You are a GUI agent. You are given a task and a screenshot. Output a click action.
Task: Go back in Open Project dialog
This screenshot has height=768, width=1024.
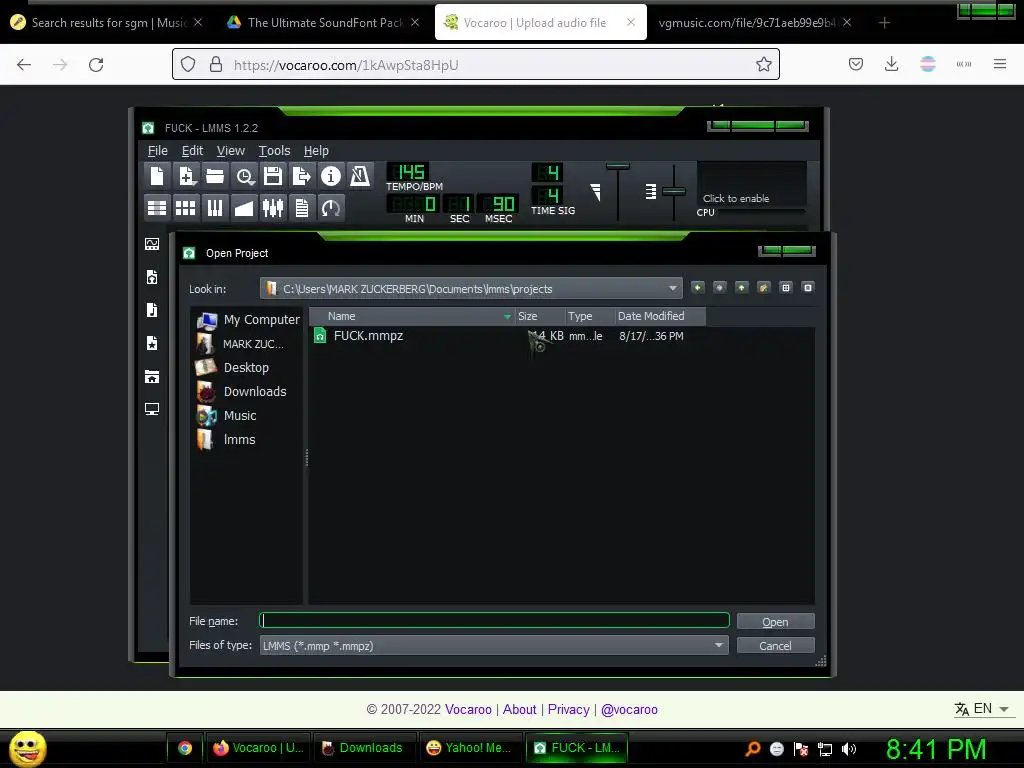coord(697,287)
